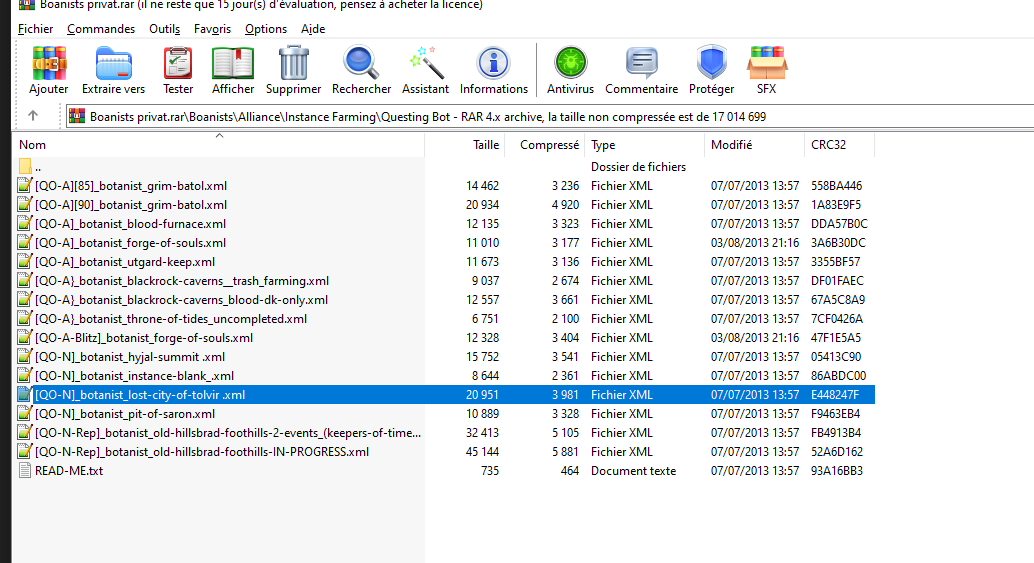The height and width of the screenshot is (563, 1034).
Task: Open the Afficher toolbar icon
Action: tap(233, 63)
